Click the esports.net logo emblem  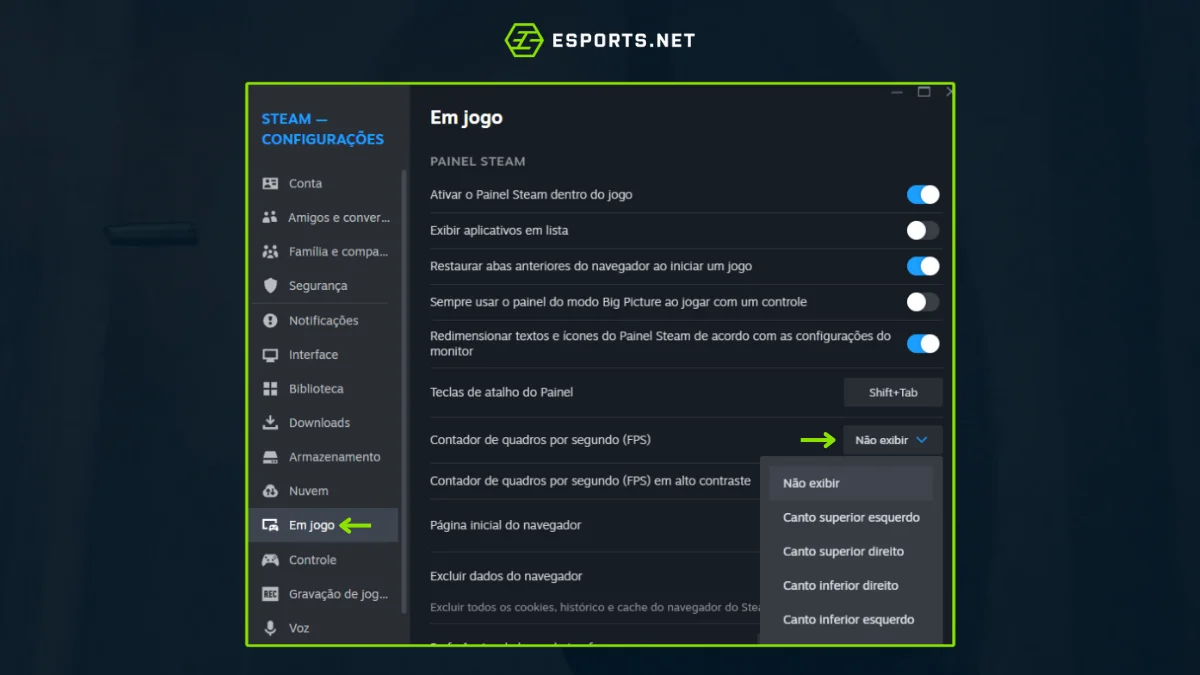(524, 41)
